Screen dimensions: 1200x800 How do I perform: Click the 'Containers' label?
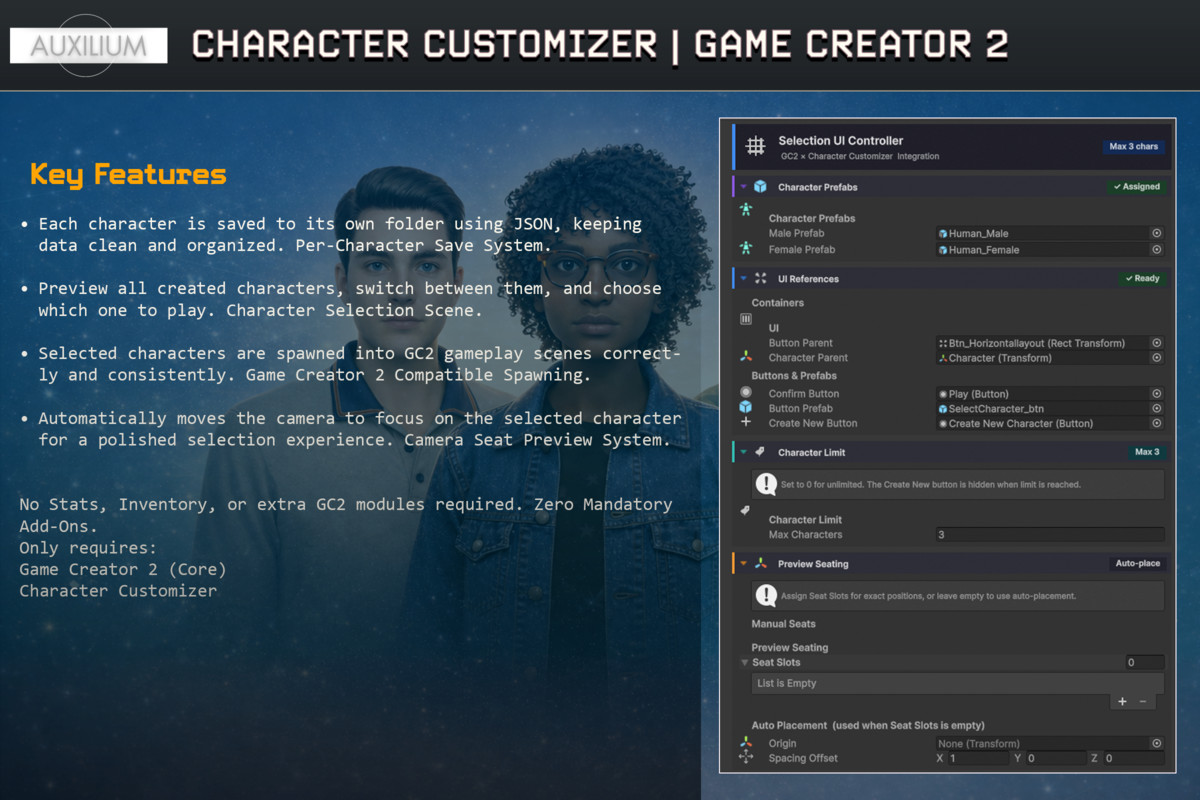pyautogui.click(x=778, y=303)
